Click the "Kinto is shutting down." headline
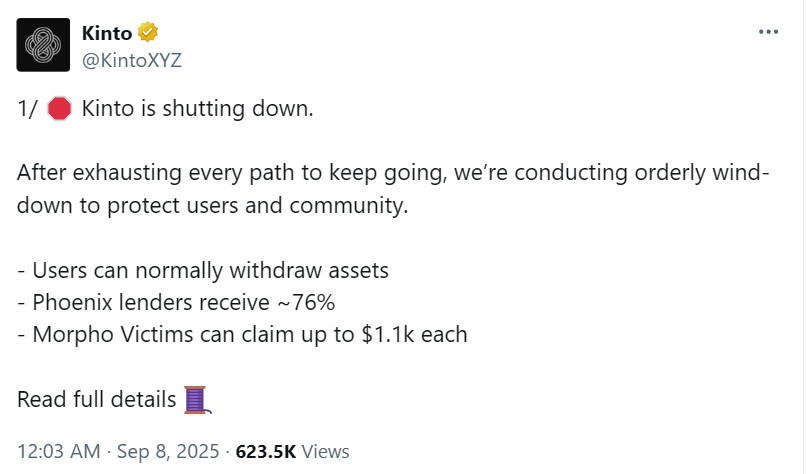 (197, 109)
